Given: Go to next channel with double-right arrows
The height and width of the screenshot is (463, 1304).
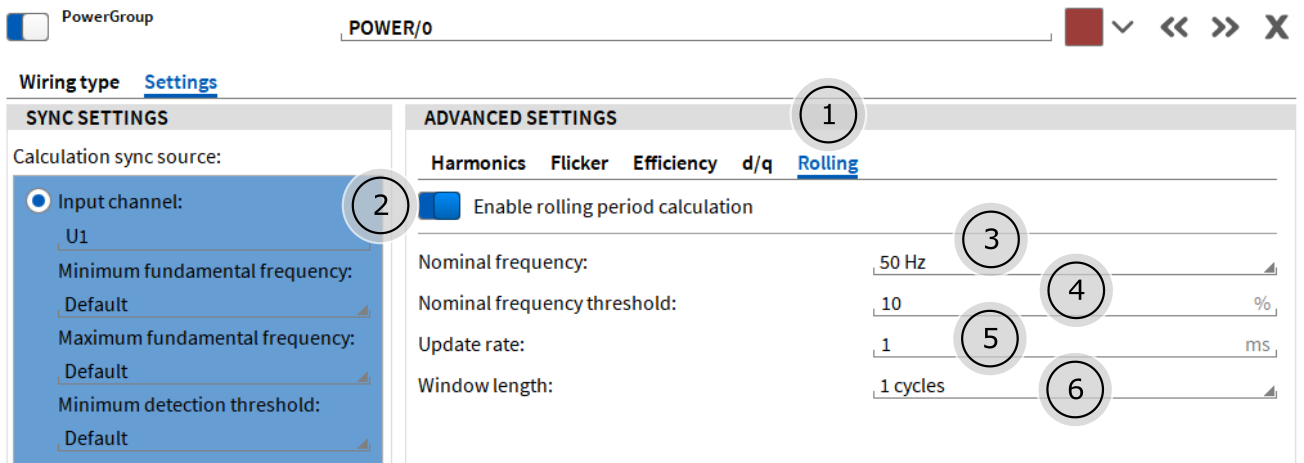Looking at the screenshot, I should (x=1225, y=28).
